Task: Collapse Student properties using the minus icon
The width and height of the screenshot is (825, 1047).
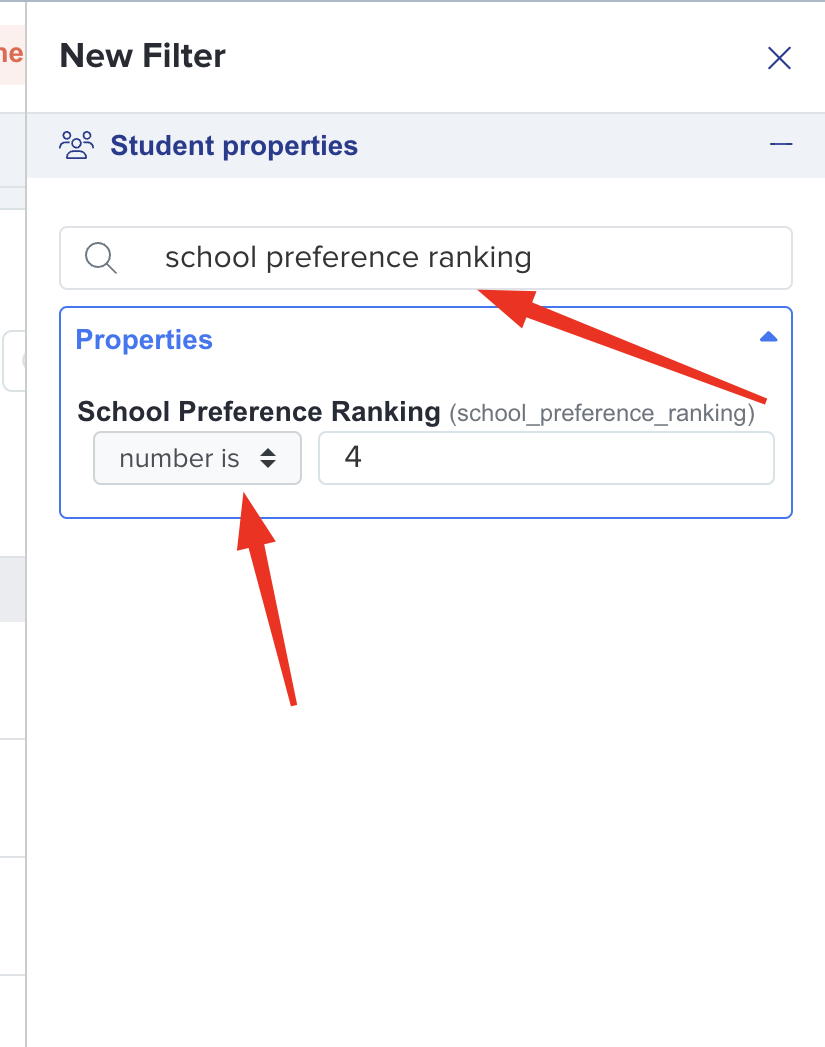Action: tap(781, 144)
